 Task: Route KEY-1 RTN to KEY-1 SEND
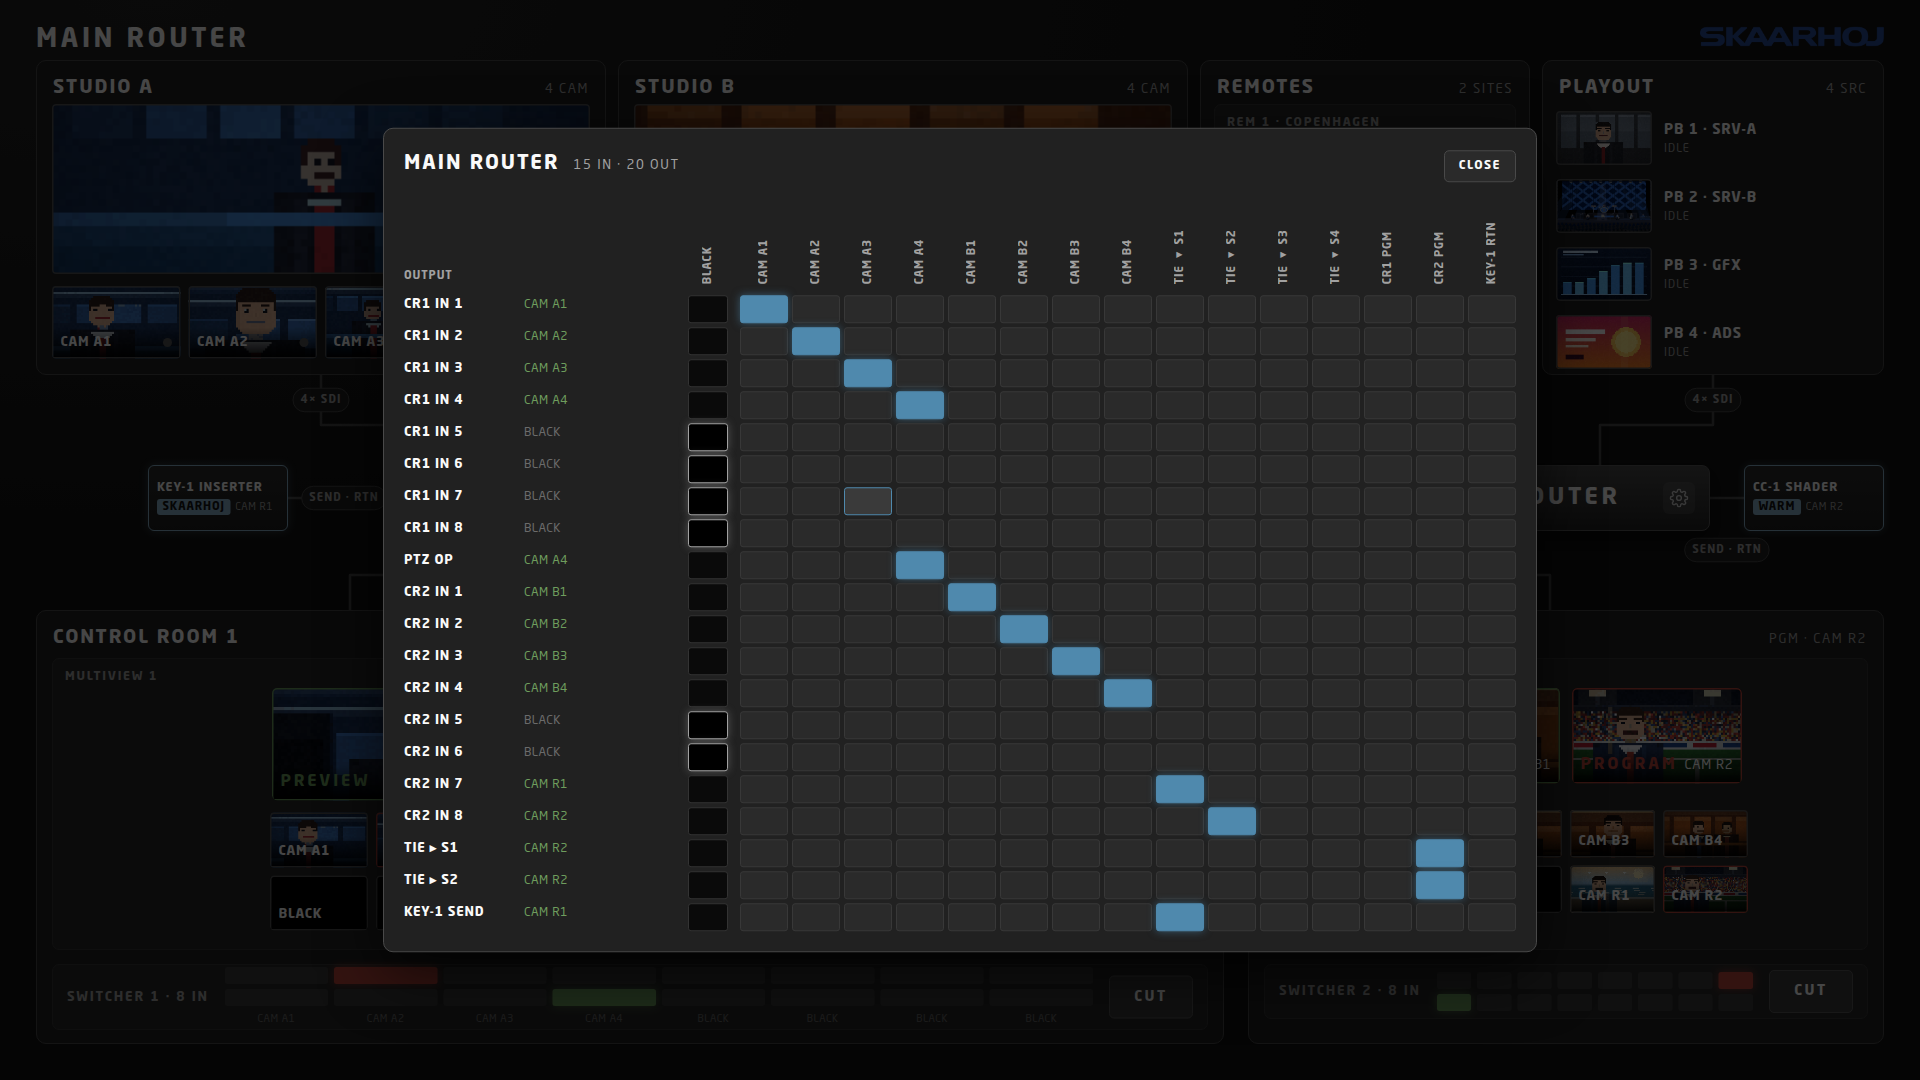pos(1492,917)
